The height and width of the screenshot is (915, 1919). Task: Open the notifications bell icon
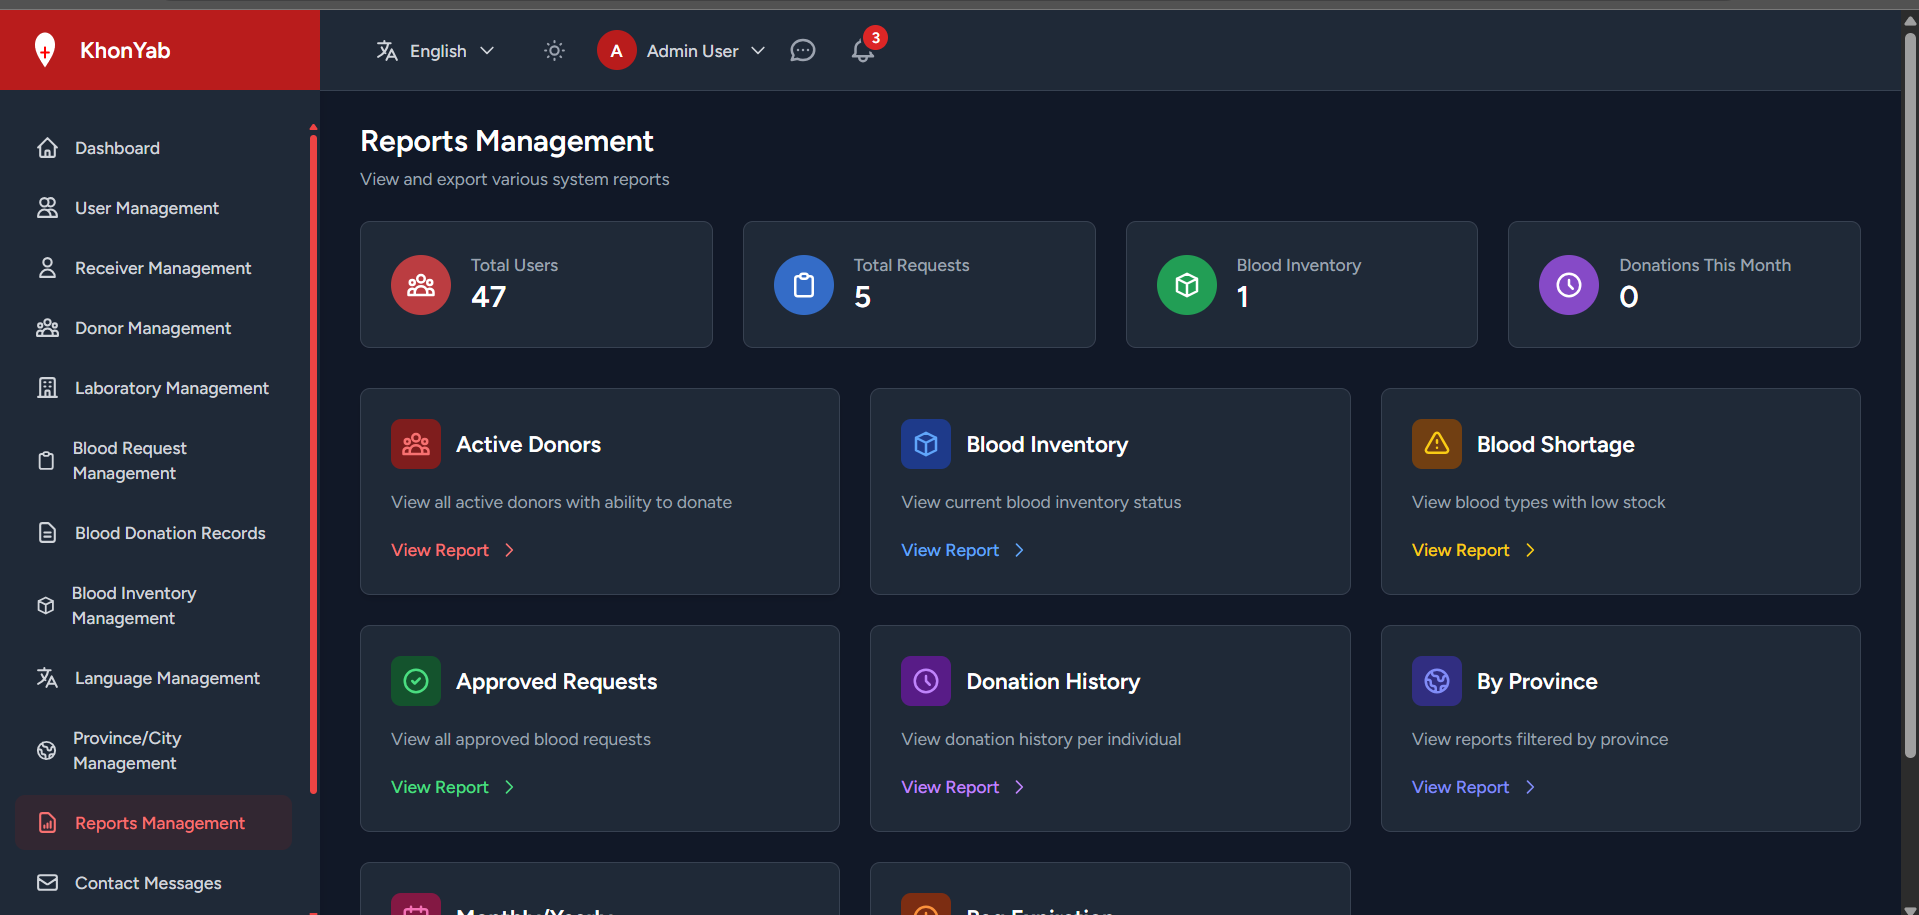(863, 51)
